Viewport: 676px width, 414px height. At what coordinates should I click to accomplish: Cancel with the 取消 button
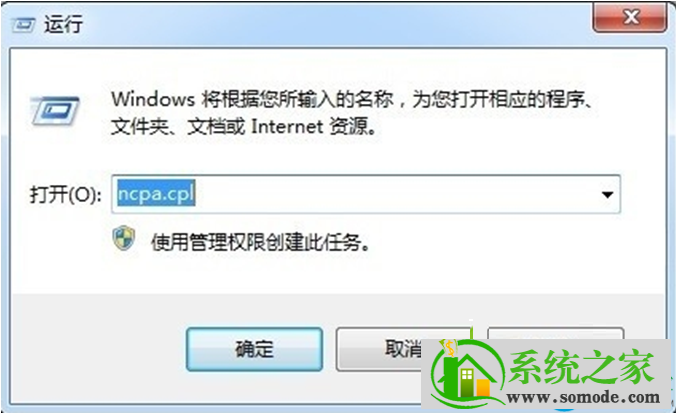coord(379,348)
